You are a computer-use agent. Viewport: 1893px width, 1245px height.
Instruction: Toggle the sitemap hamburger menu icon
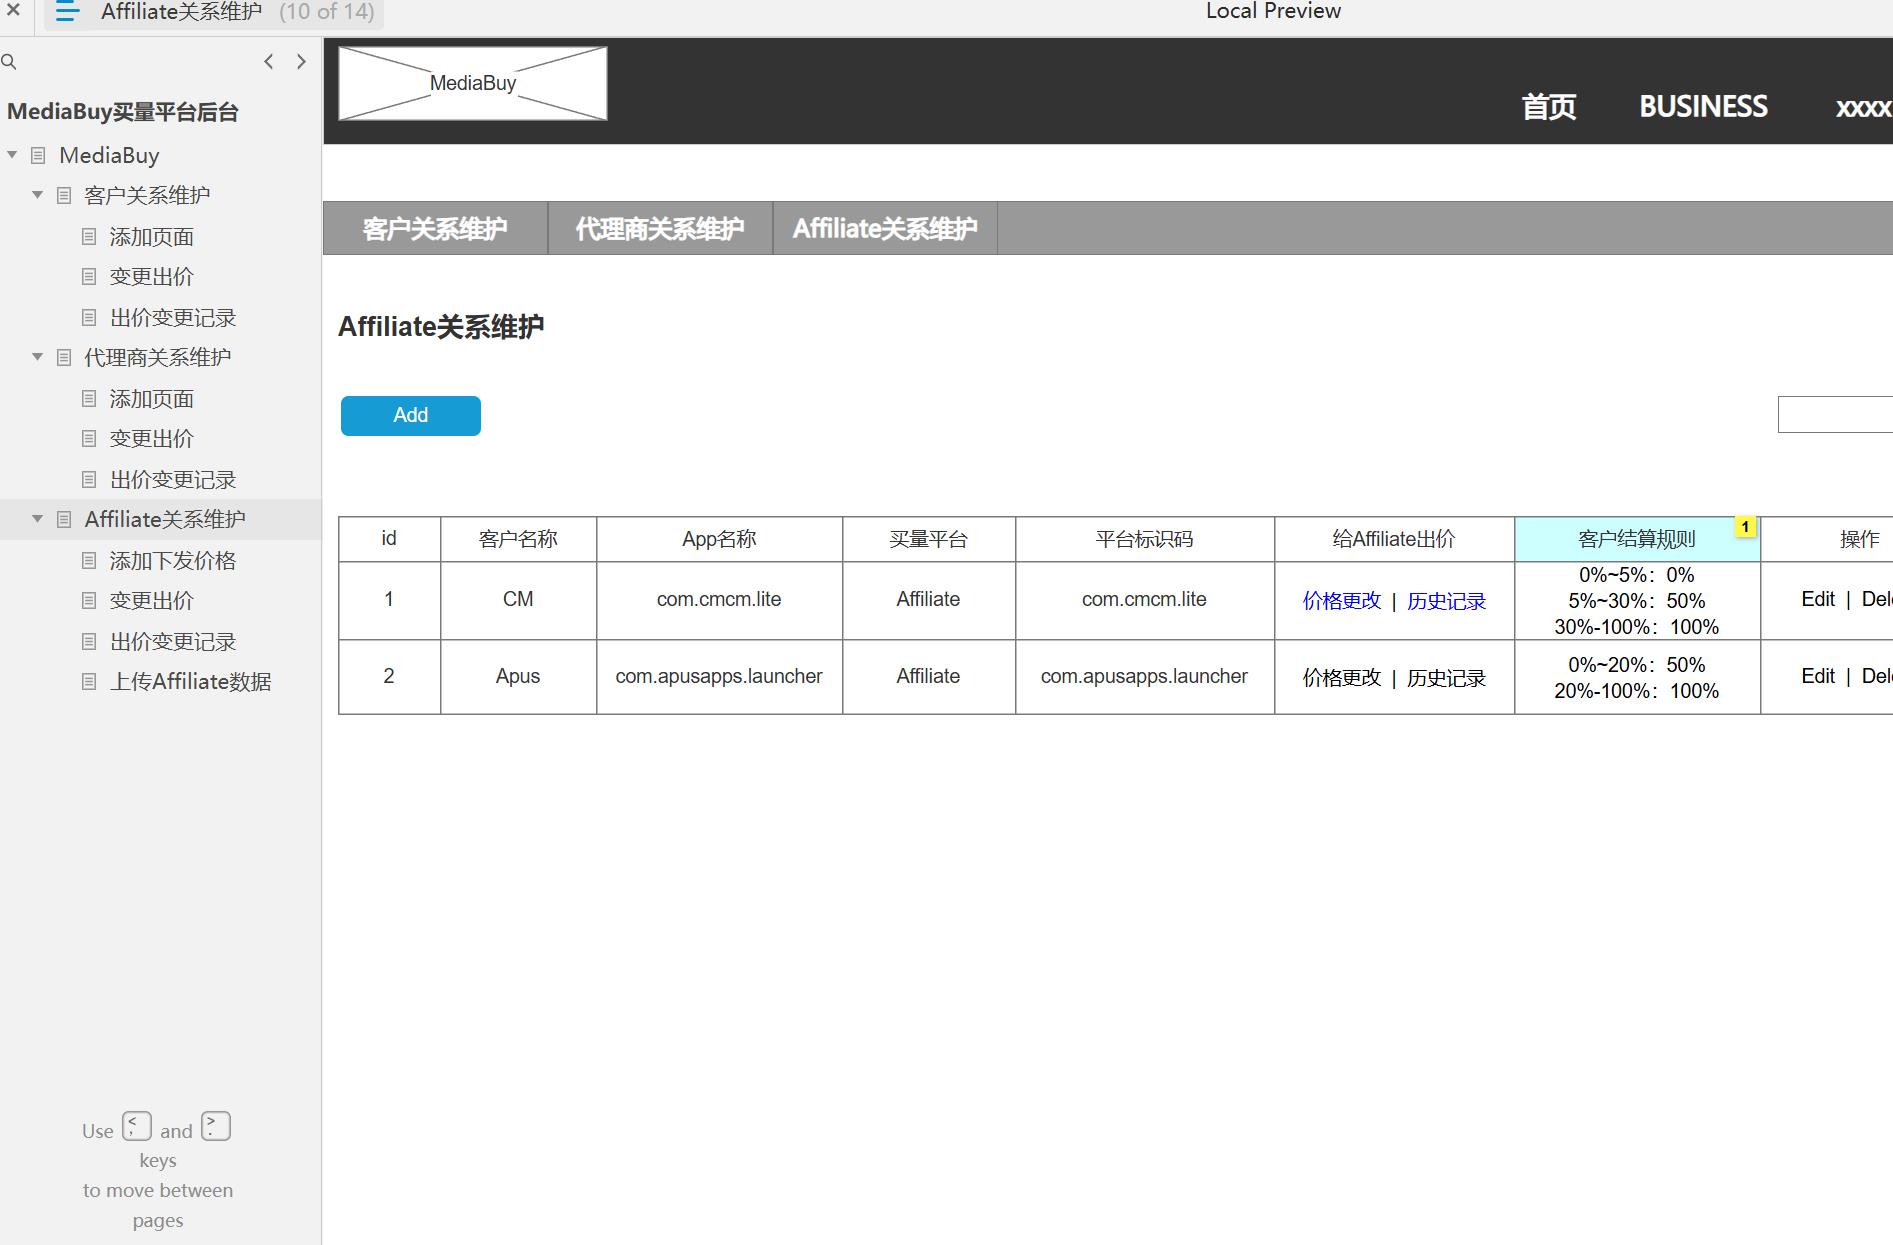(67, 12)
